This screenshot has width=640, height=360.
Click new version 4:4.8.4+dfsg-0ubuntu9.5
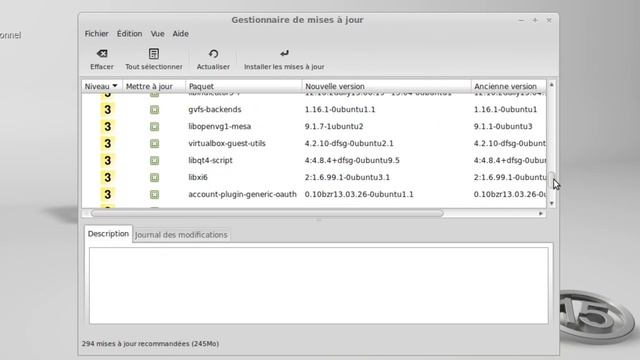[352, 160]
